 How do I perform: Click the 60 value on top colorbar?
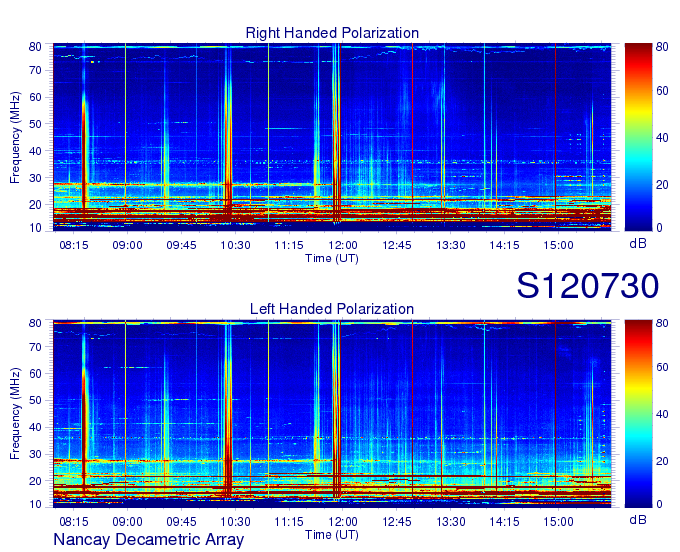pos(662,91)
